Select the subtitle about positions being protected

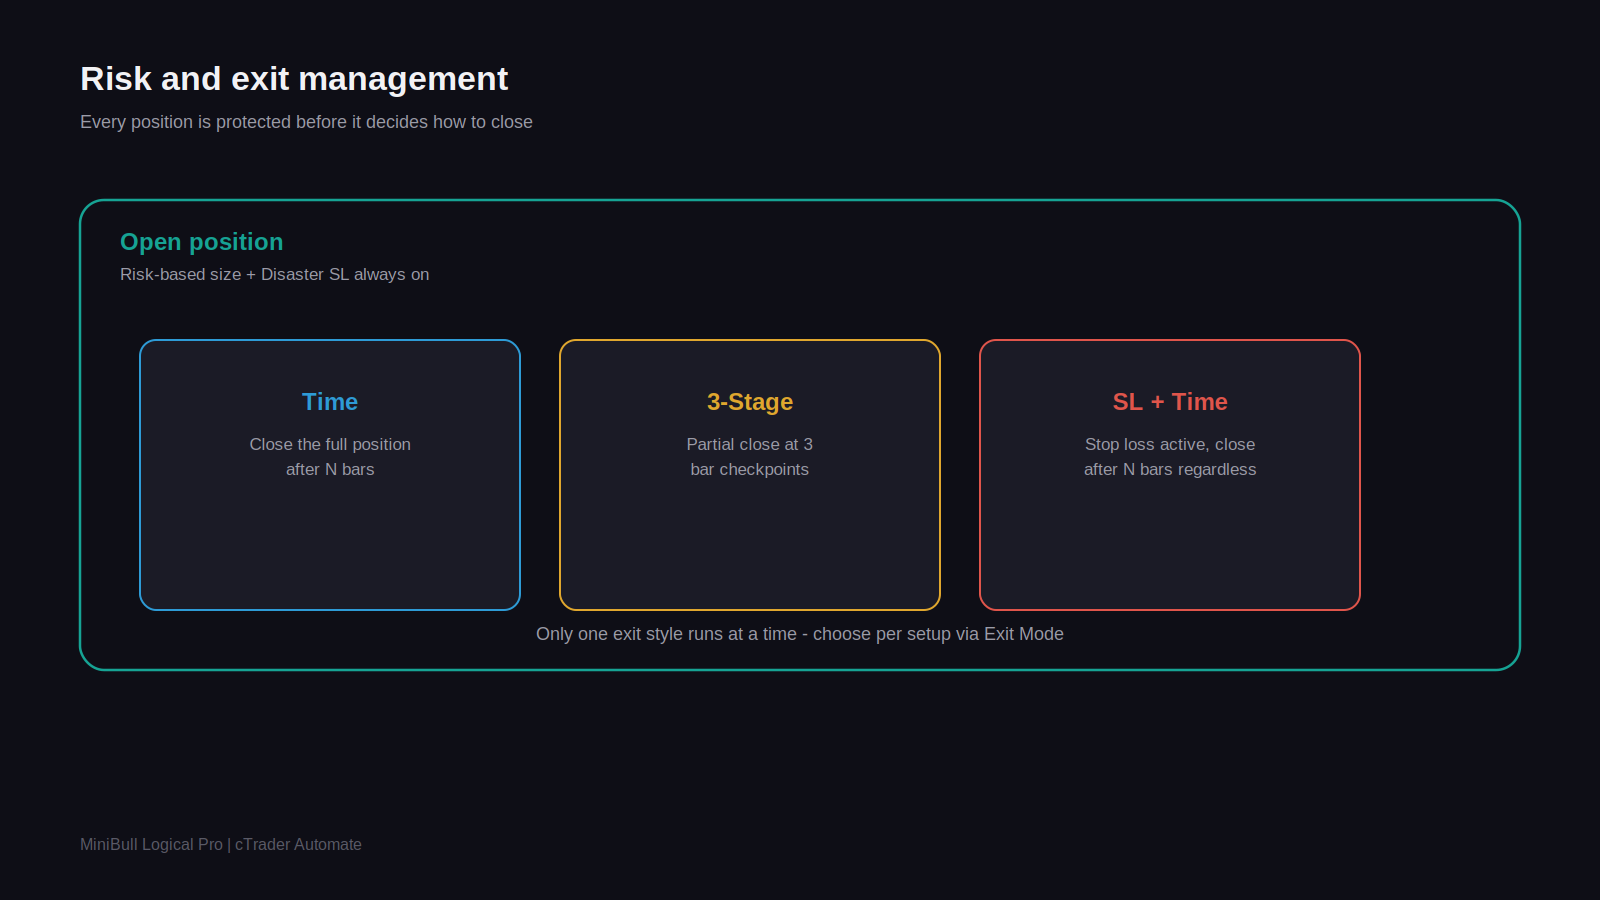(x=306, y=122)
